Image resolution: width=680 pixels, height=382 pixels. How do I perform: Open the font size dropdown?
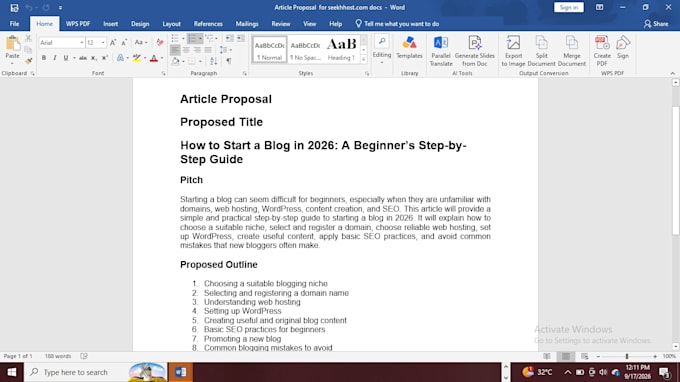(95, 42)
